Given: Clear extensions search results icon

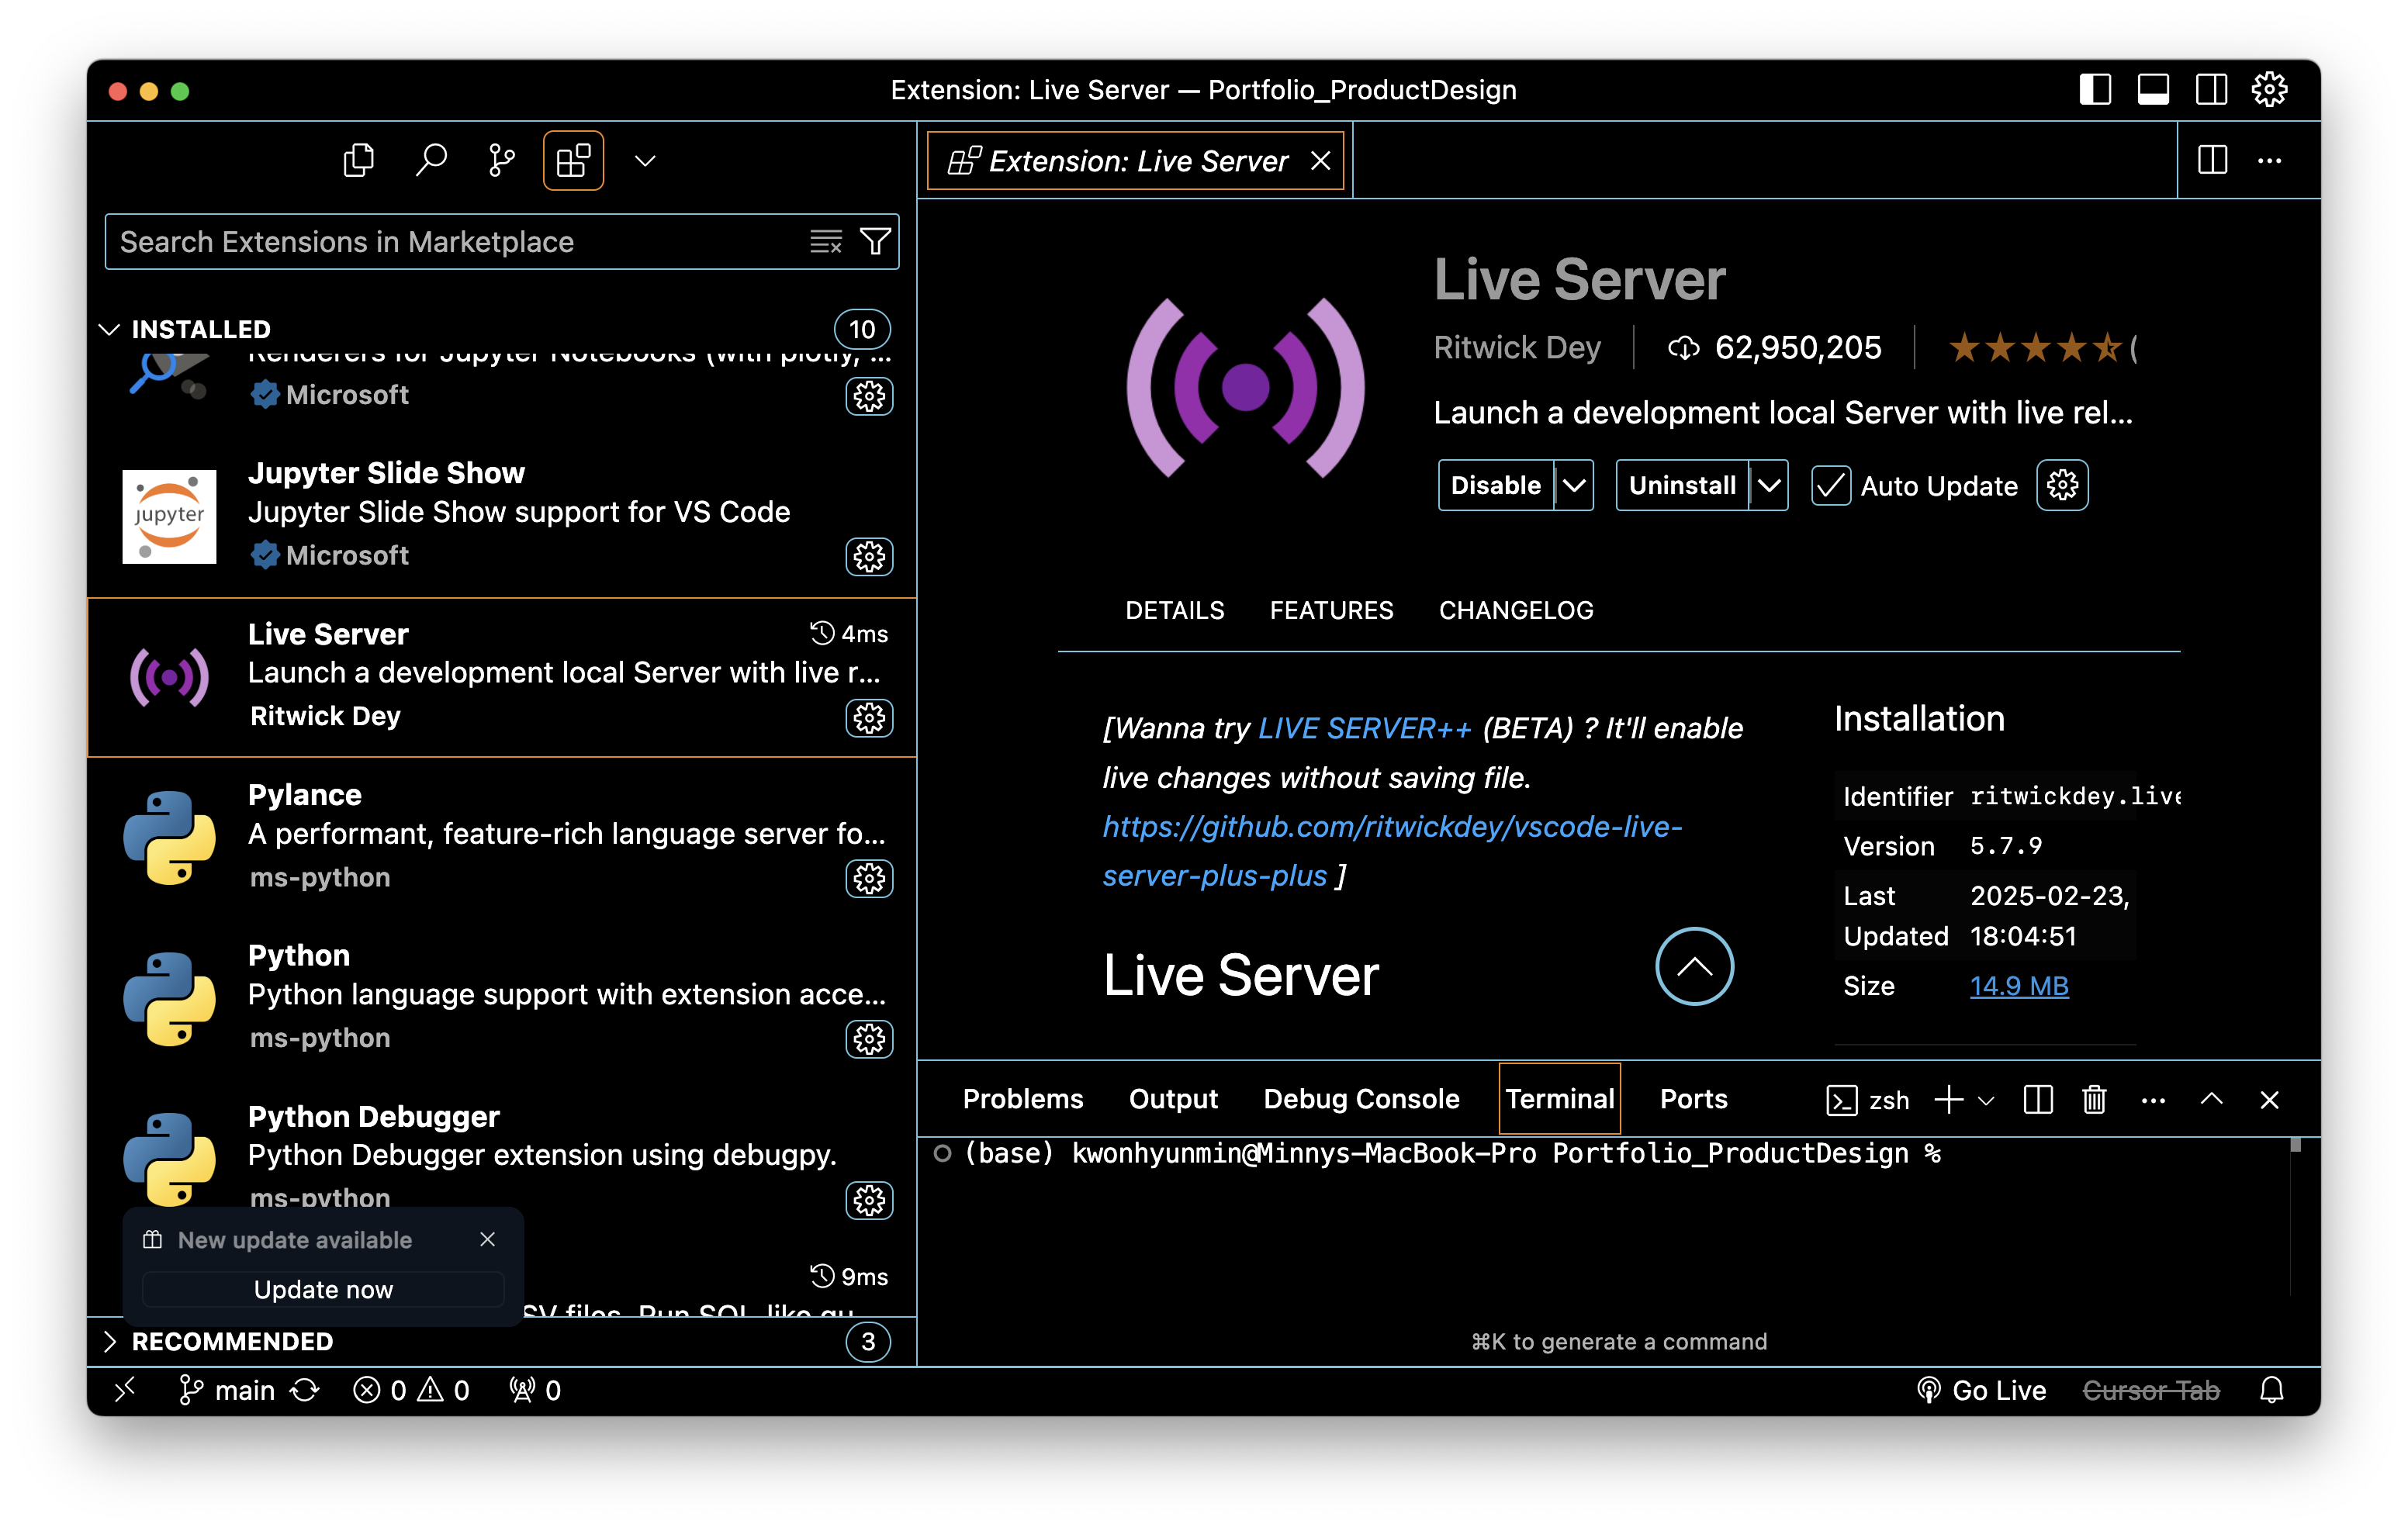Looking at the screenshot, I should point(826,241).
